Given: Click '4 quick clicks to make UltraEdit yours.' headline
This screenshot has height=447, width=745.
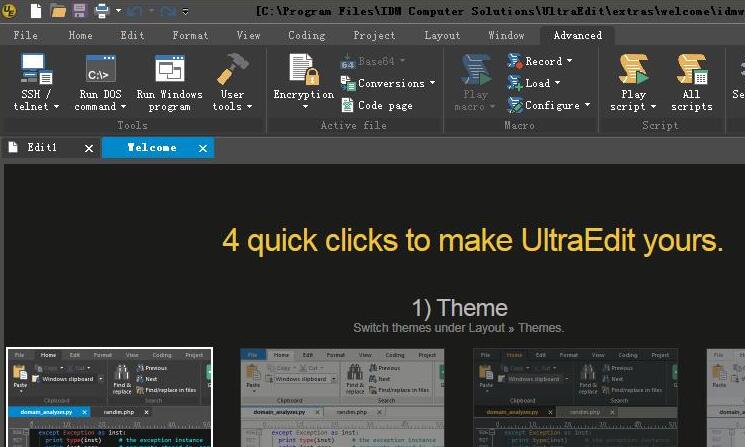Looking at the screenshot, I should 473,240.
